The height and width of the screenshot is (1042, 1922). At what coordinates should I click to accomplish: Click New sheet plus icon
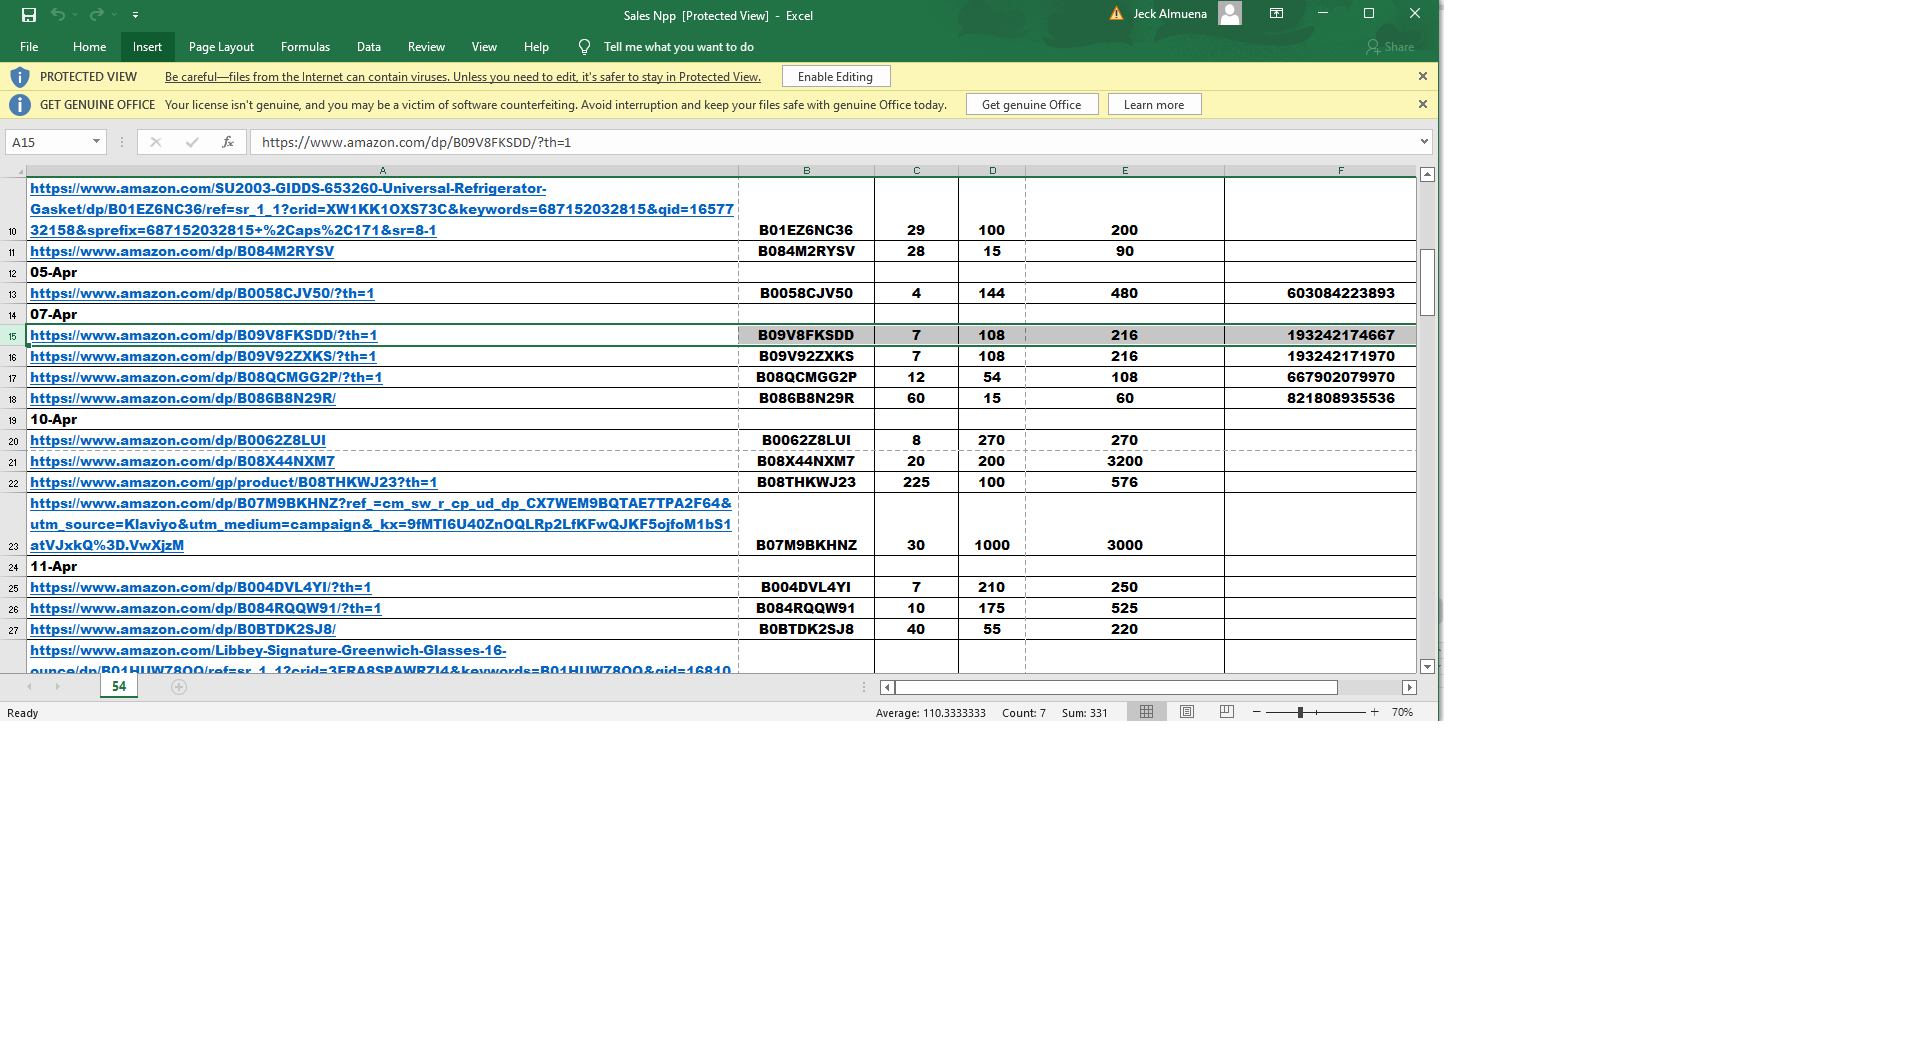pyautogui.click(x=179, y=687)
